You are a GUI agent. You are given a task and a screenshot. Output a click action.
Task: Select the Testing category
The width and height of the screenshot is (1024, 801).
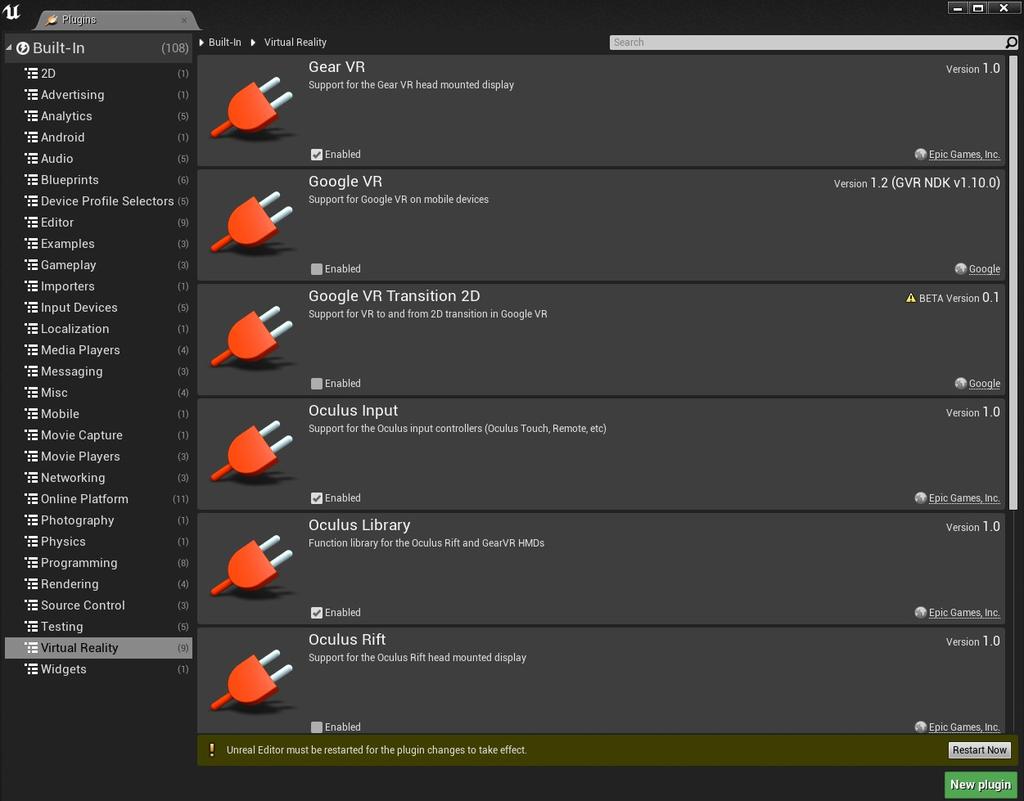click(x=99, y=627)
